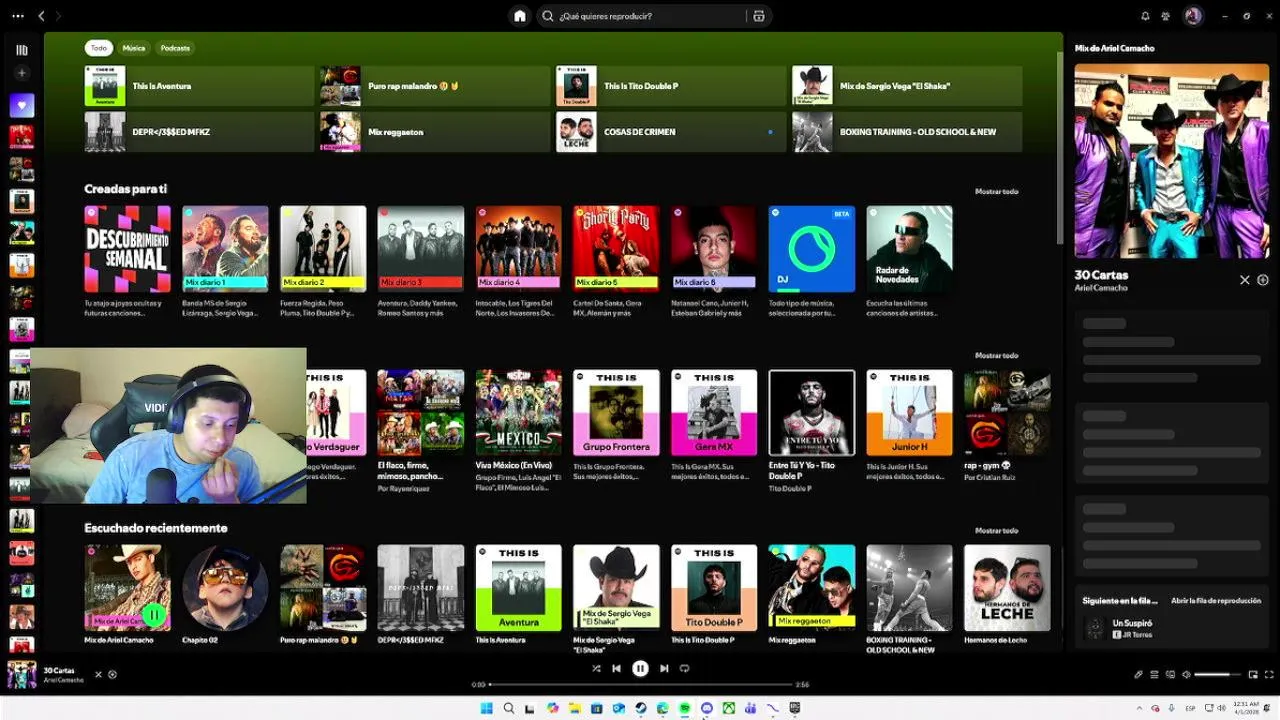Open Friend Activity icon in top bar

click(1166, 16)
